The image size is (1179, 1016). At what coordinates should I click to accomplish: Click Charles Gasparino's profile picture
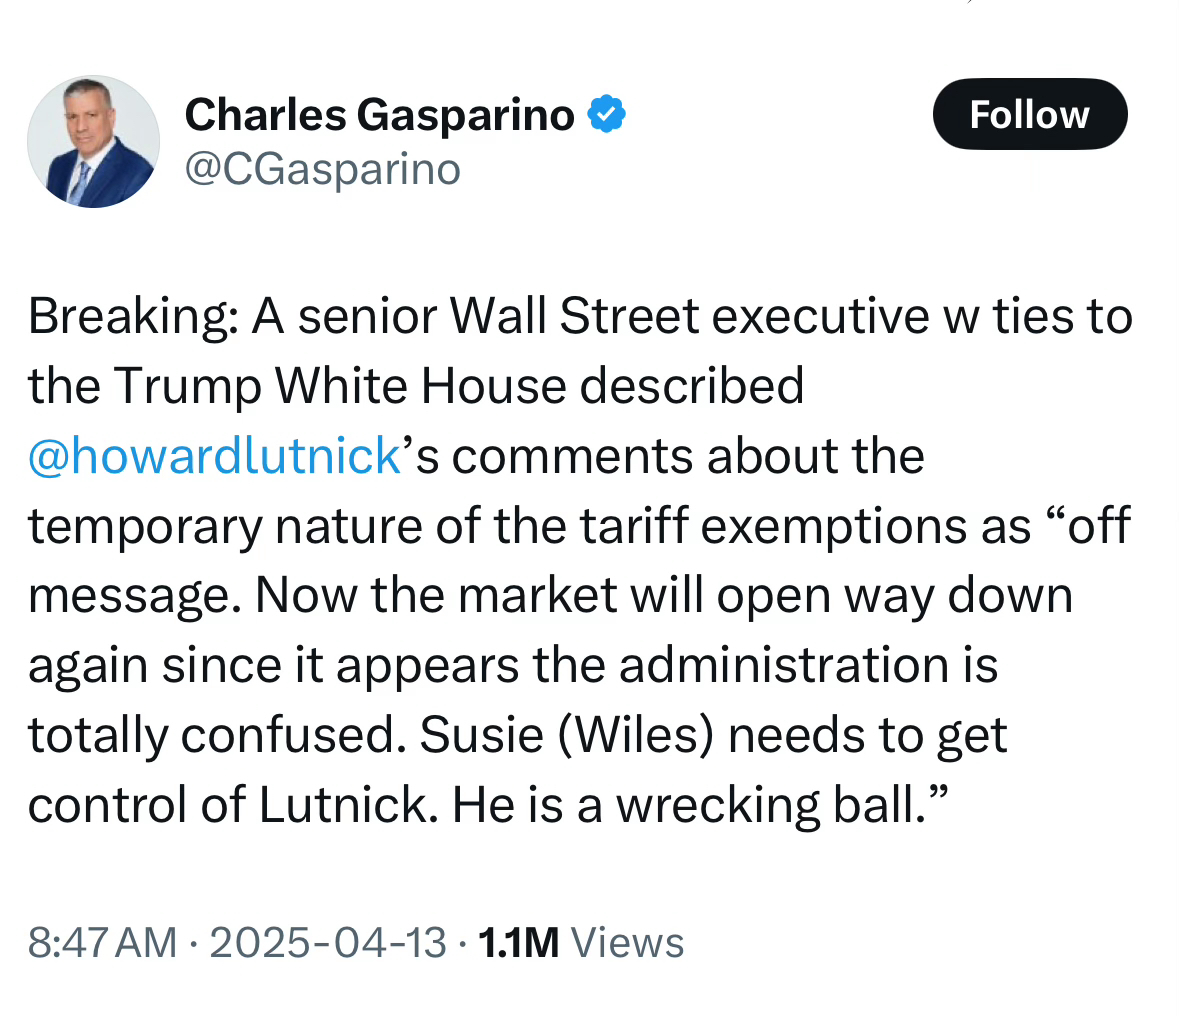pos(93,142)
